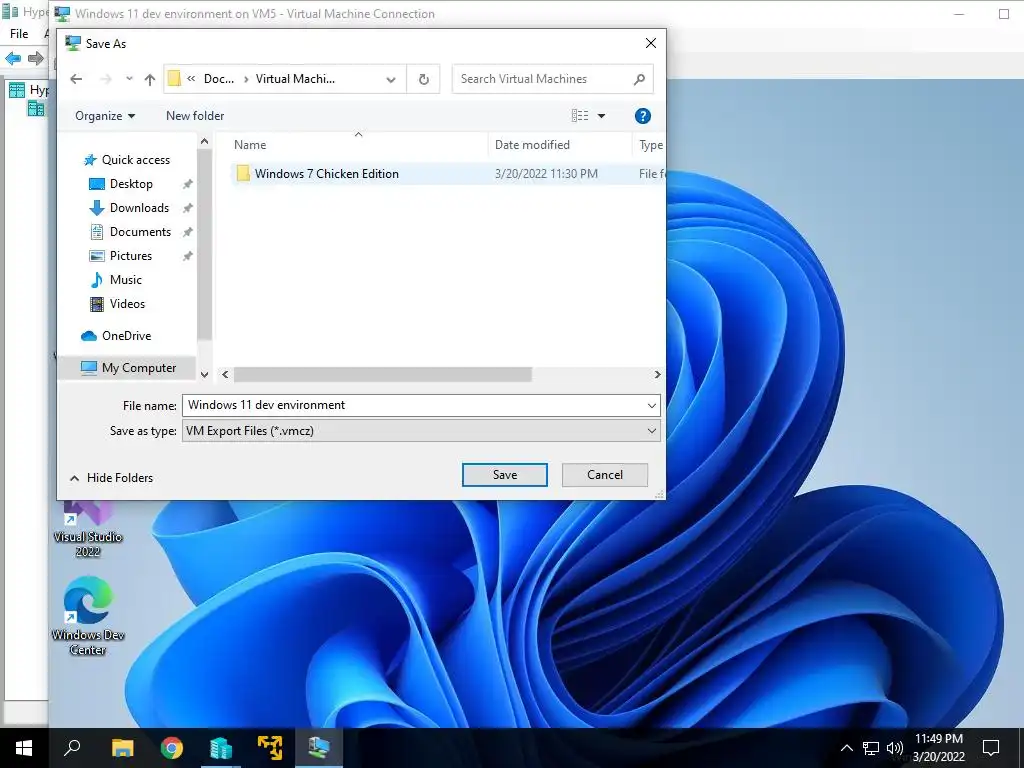Viewport: 1024px width, 768px height.
Task: Open Hyper-V Manager taskbar icon
Action: coord(221,748)
